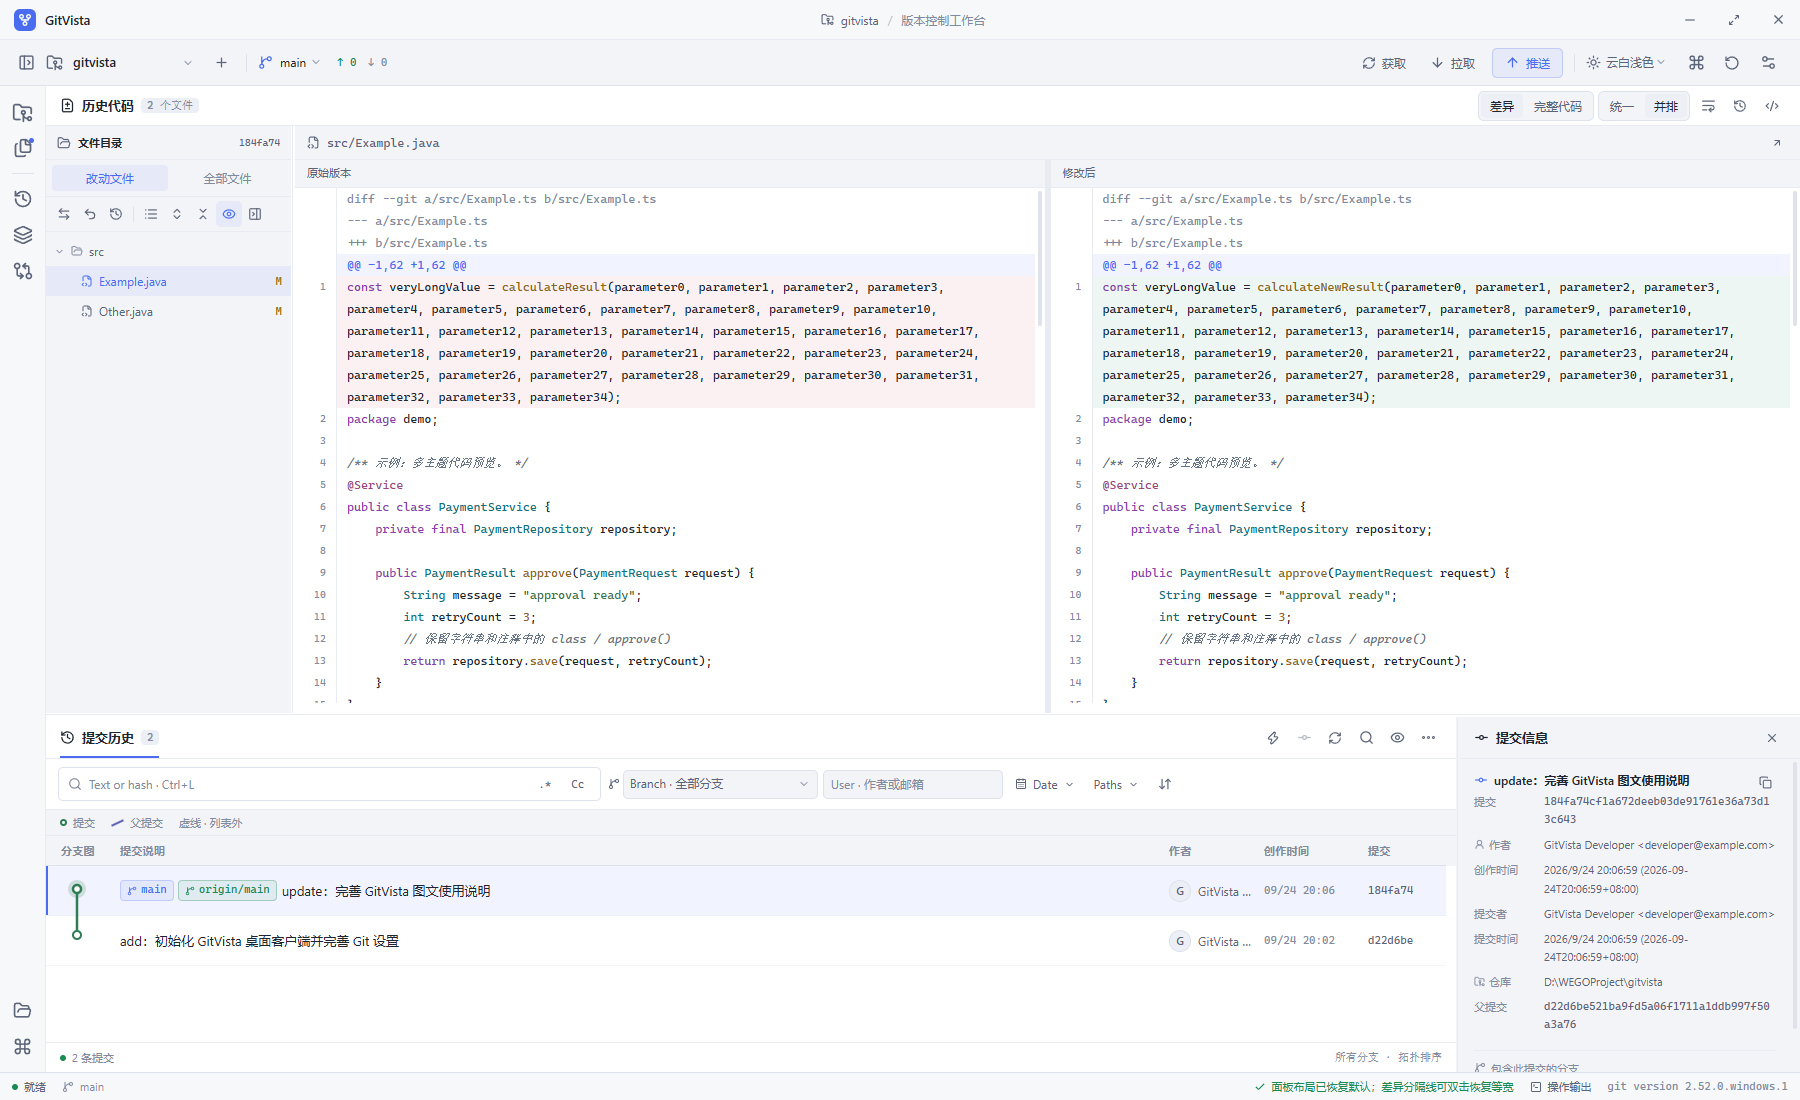
Task: Toggle the side panel layout icon in file toolbar
Action: [255, 214]
